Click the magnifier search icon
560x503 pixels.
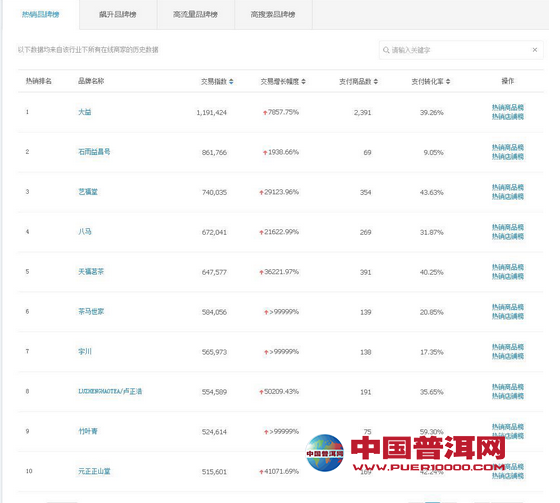pos(386,50)
